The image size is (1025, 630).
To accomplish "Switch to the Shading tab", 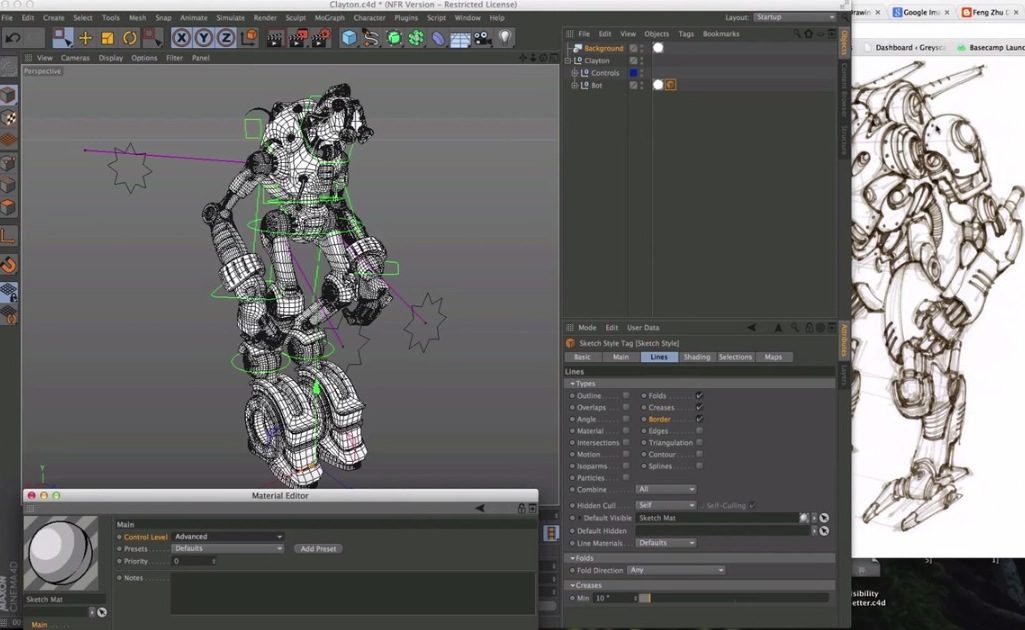I will [x=697, y=357].
